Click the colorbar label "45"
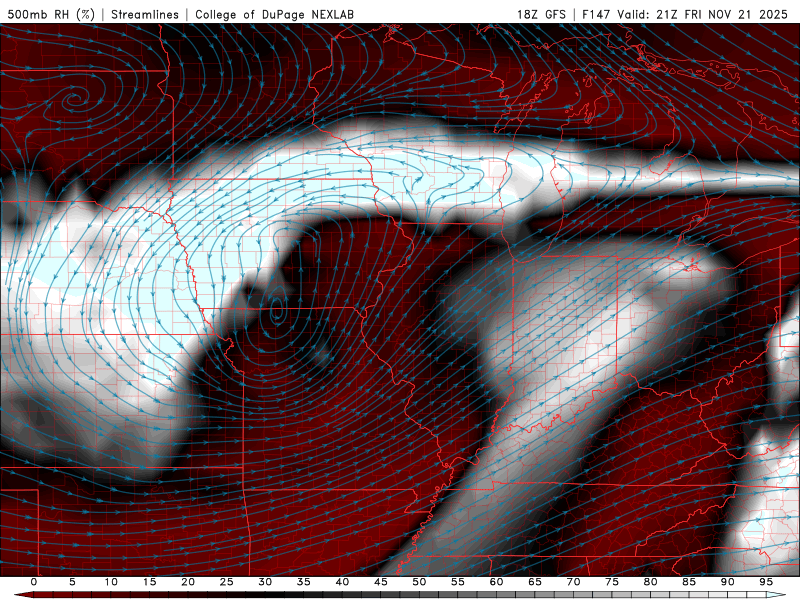This screenshot has width=800, height=600. [x=381, y=582]
